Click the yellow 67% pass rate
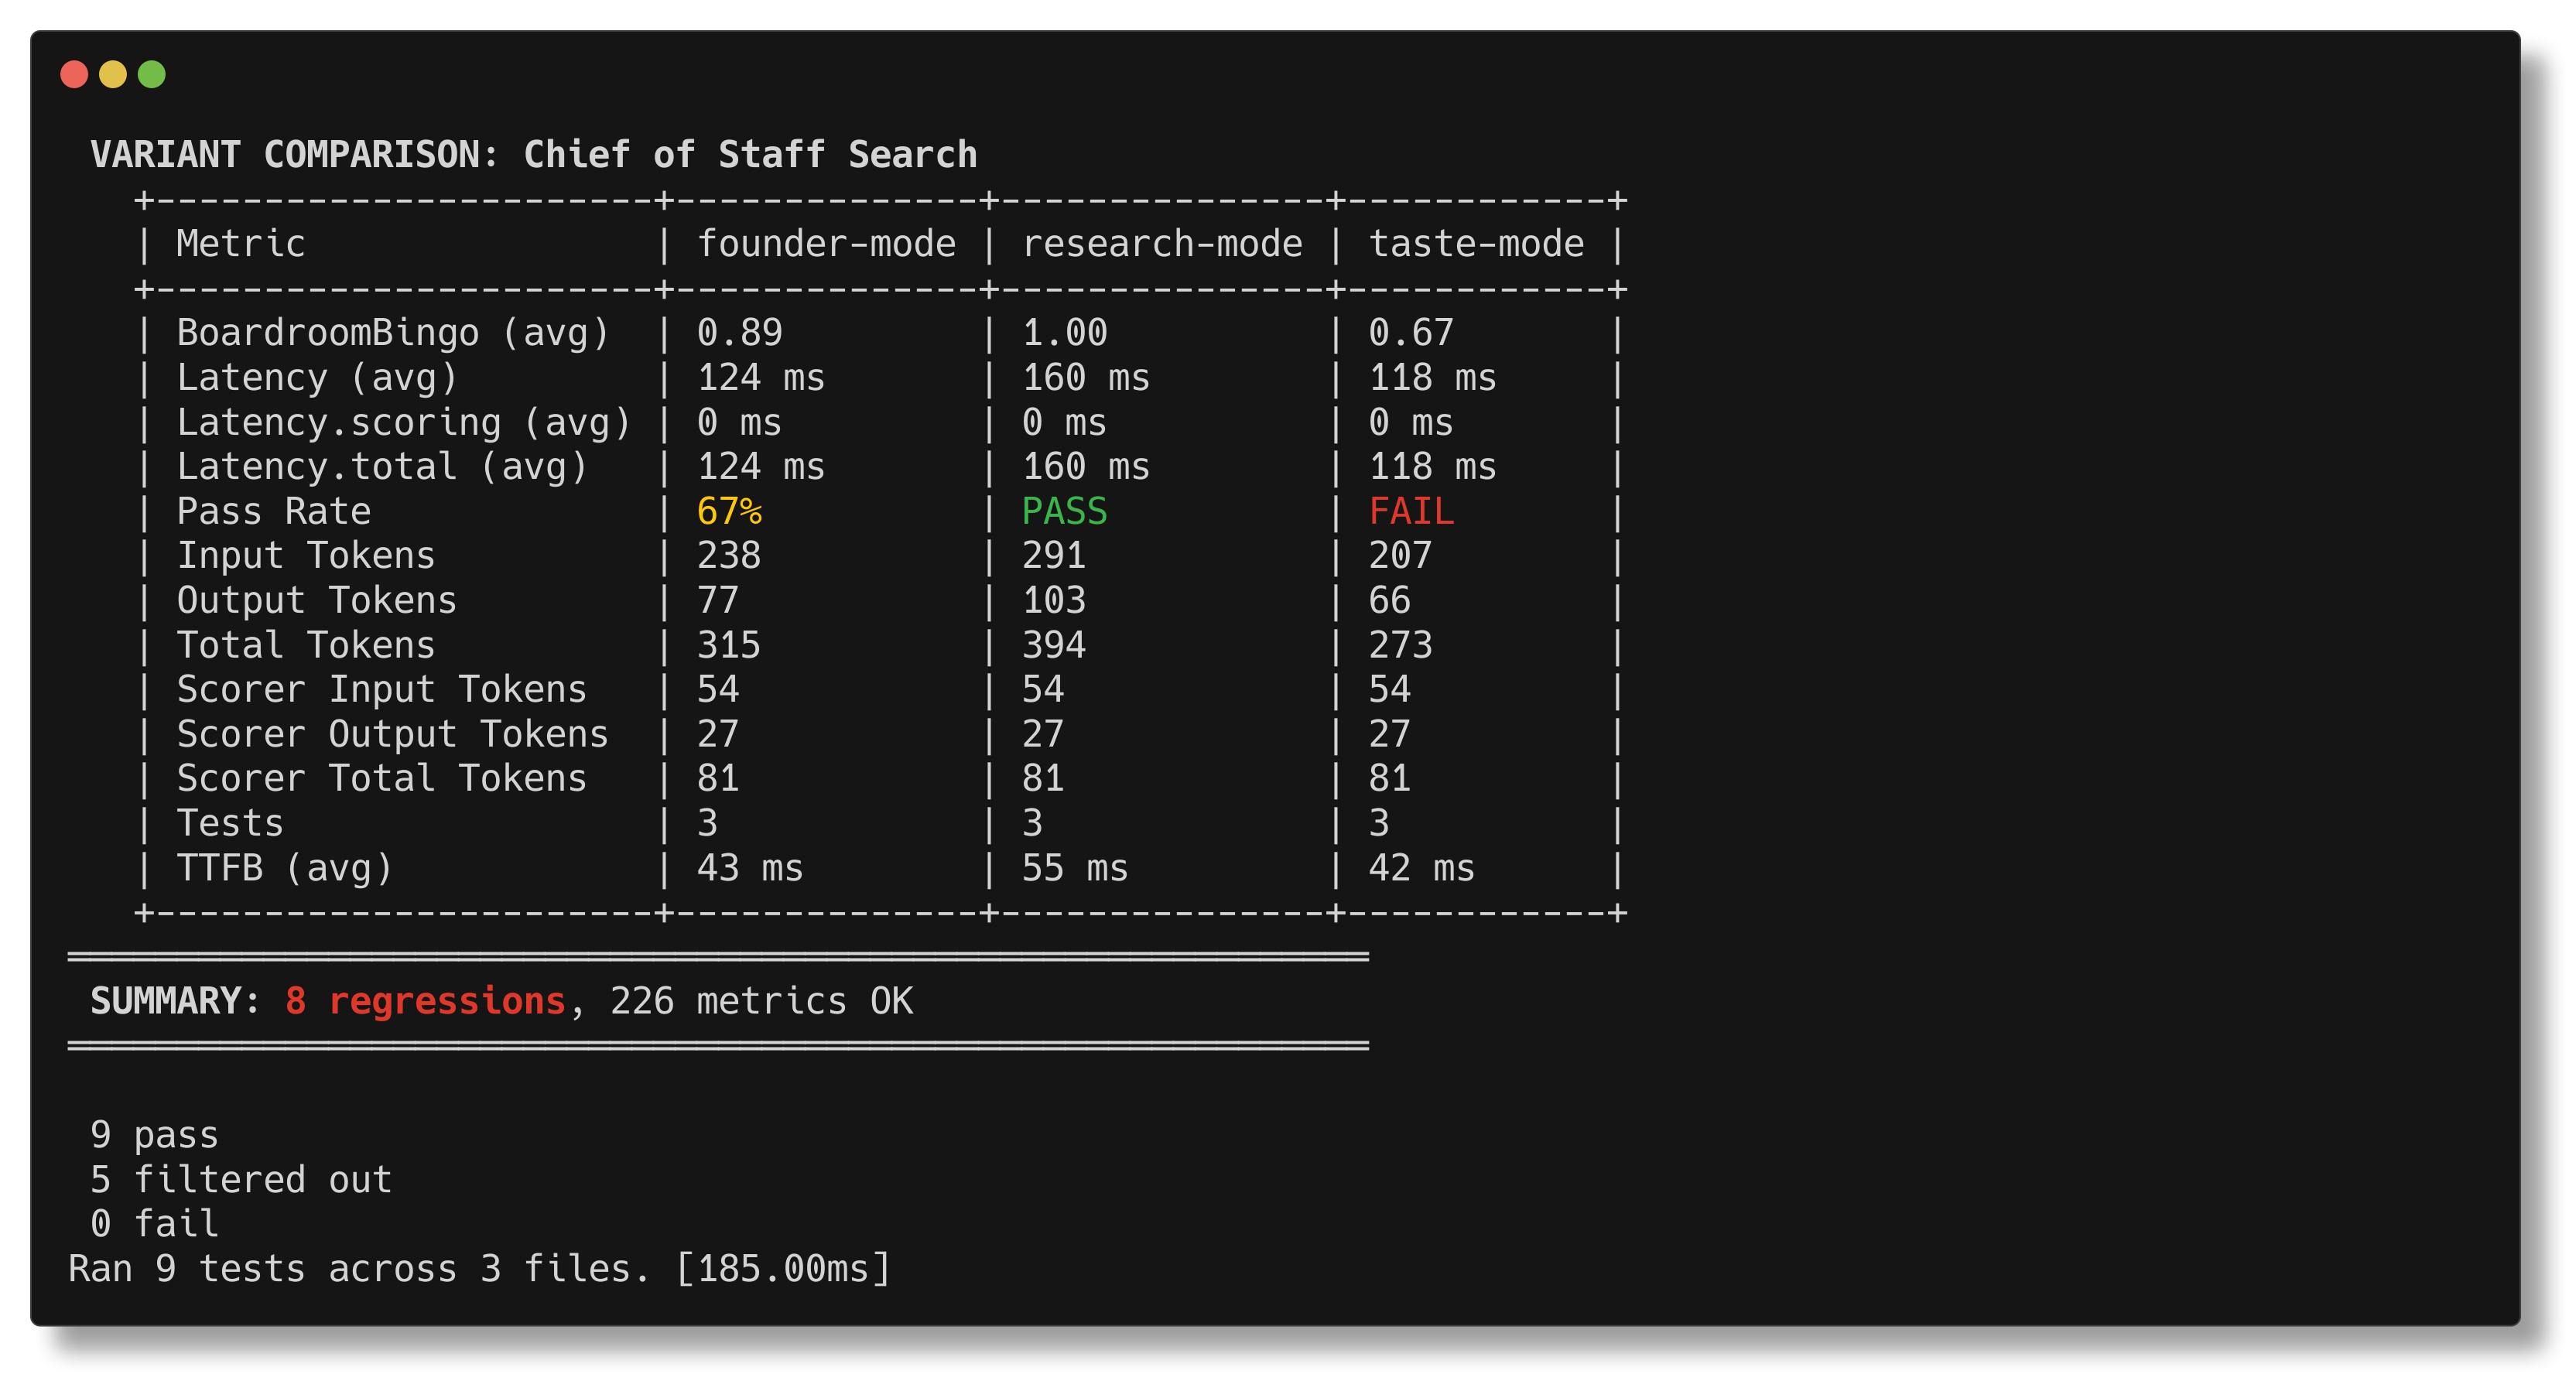Viewport: 2576px width, 1381px height. click(729, 511)
